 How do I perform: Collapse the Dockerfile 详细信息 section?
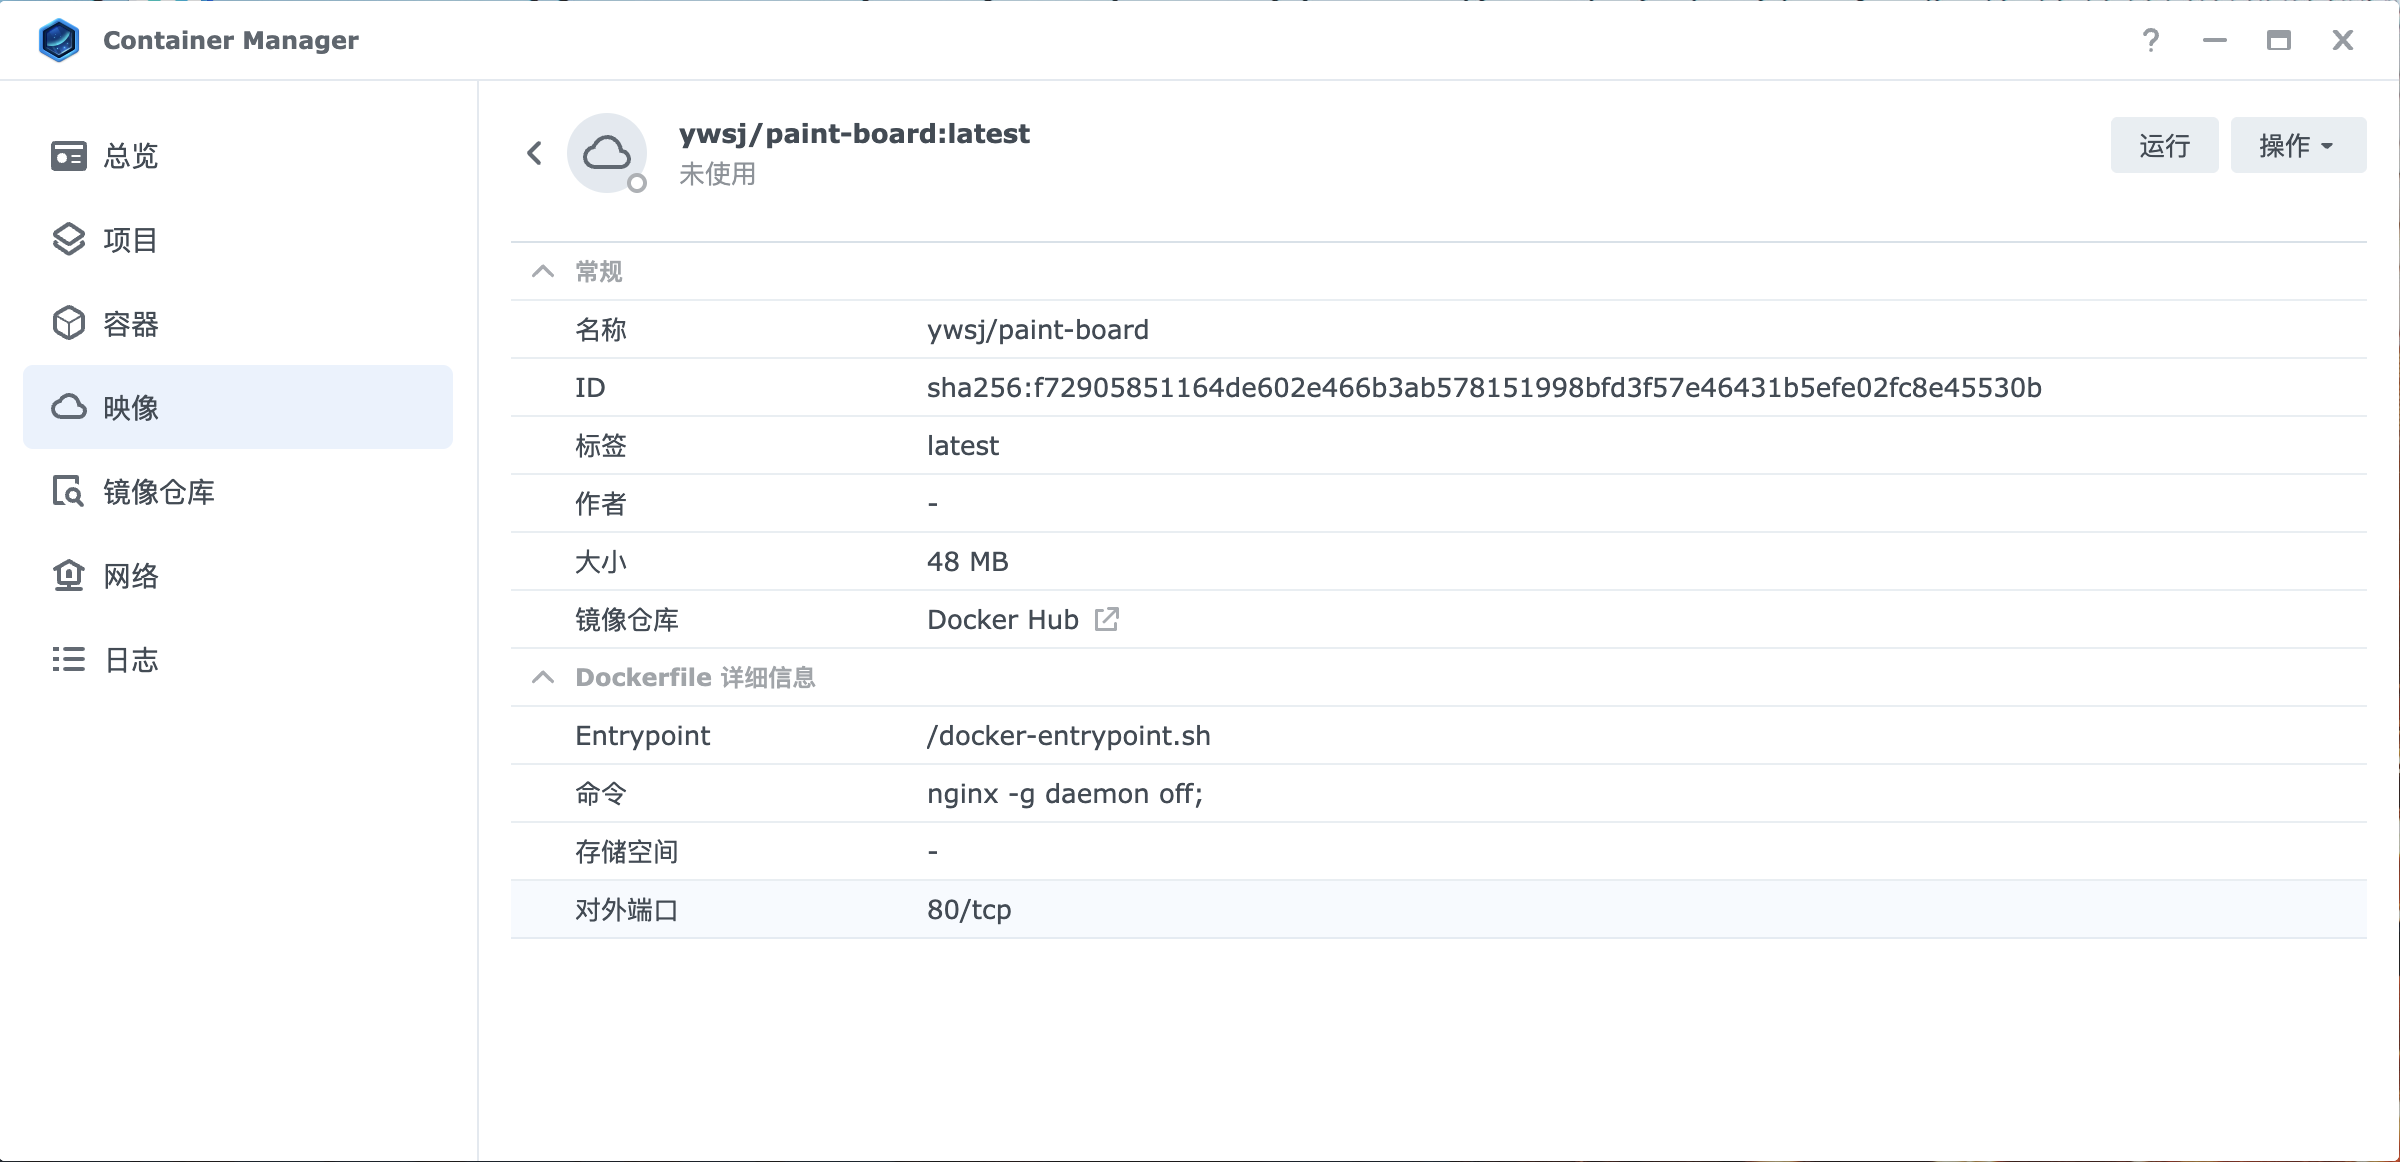[x=543, y=678]
